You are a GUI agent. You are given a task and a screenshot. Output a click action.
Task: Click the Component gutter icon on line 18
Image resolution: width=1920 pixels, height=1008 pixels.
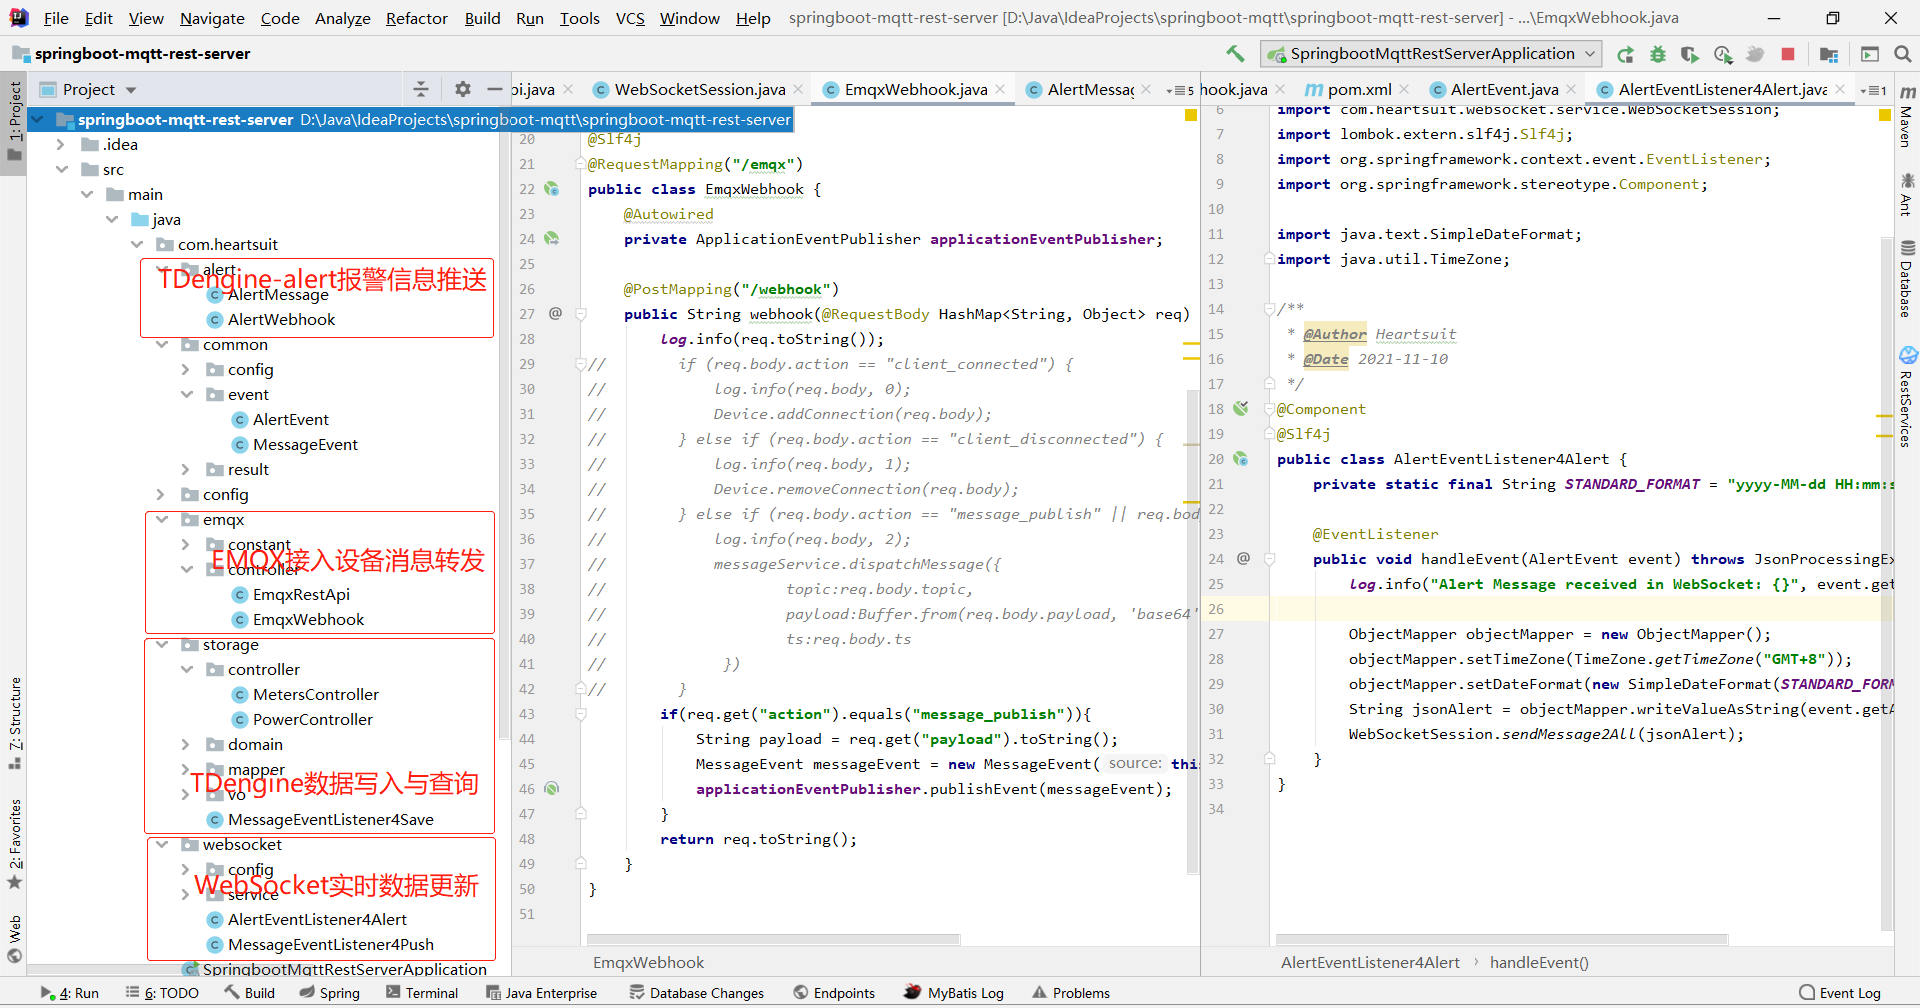tap(1241, 409)
